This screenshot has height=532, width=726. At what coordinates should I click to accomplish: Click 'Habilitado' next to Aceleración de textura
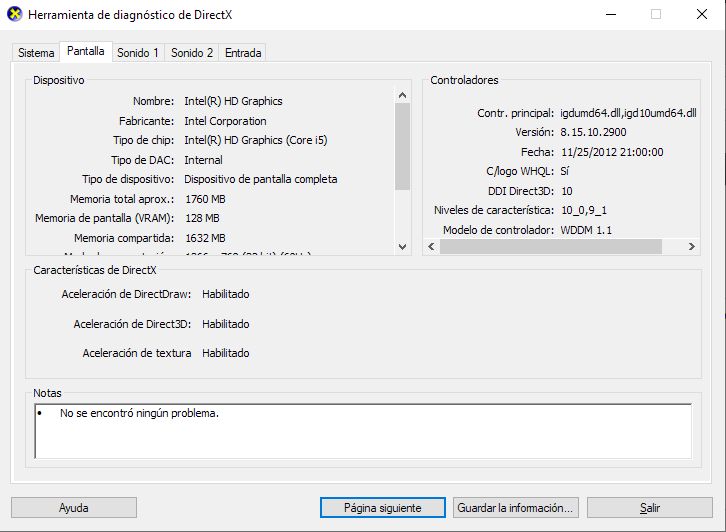pyautogui.click(x=225, y=353)
